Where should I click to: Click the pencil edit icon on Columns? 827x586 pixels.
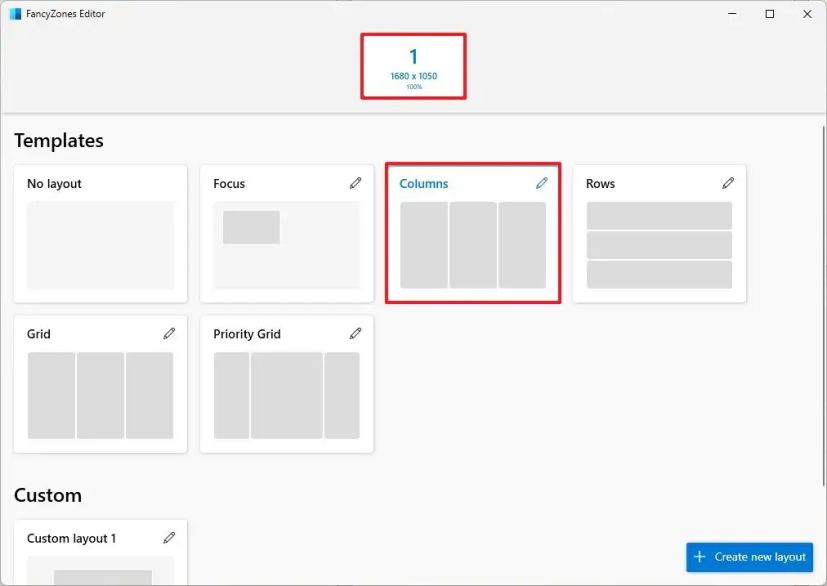pos(542,183)
